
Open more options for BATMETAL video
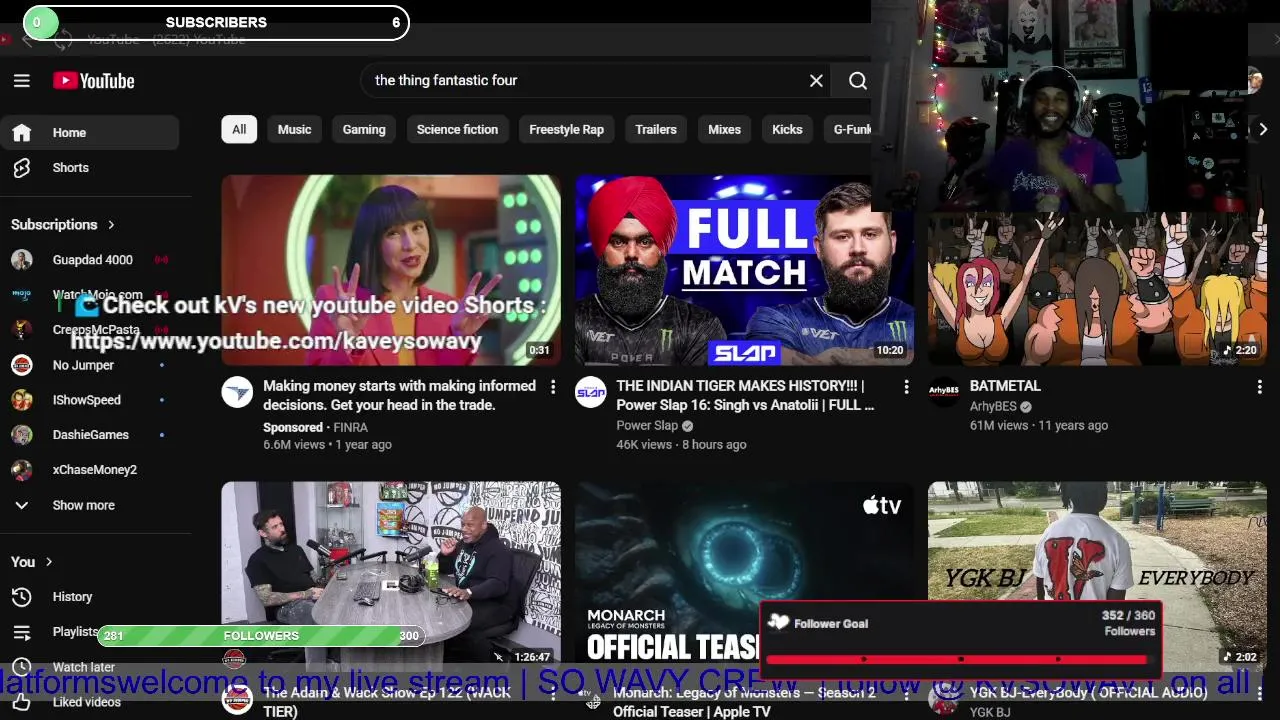pyautogui.click(x=1259, y=387)
